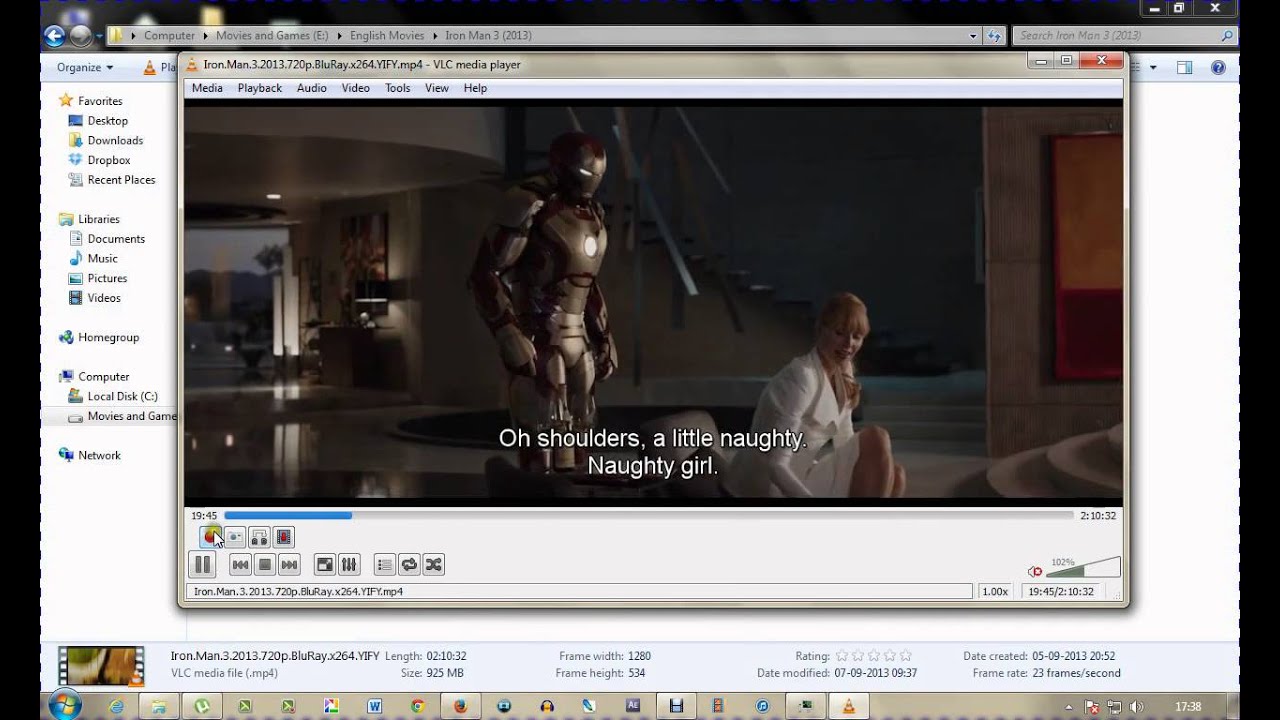1280x720 pixels.
Task: Open Desktop in Favorites
Action: [x=98, y=121]
